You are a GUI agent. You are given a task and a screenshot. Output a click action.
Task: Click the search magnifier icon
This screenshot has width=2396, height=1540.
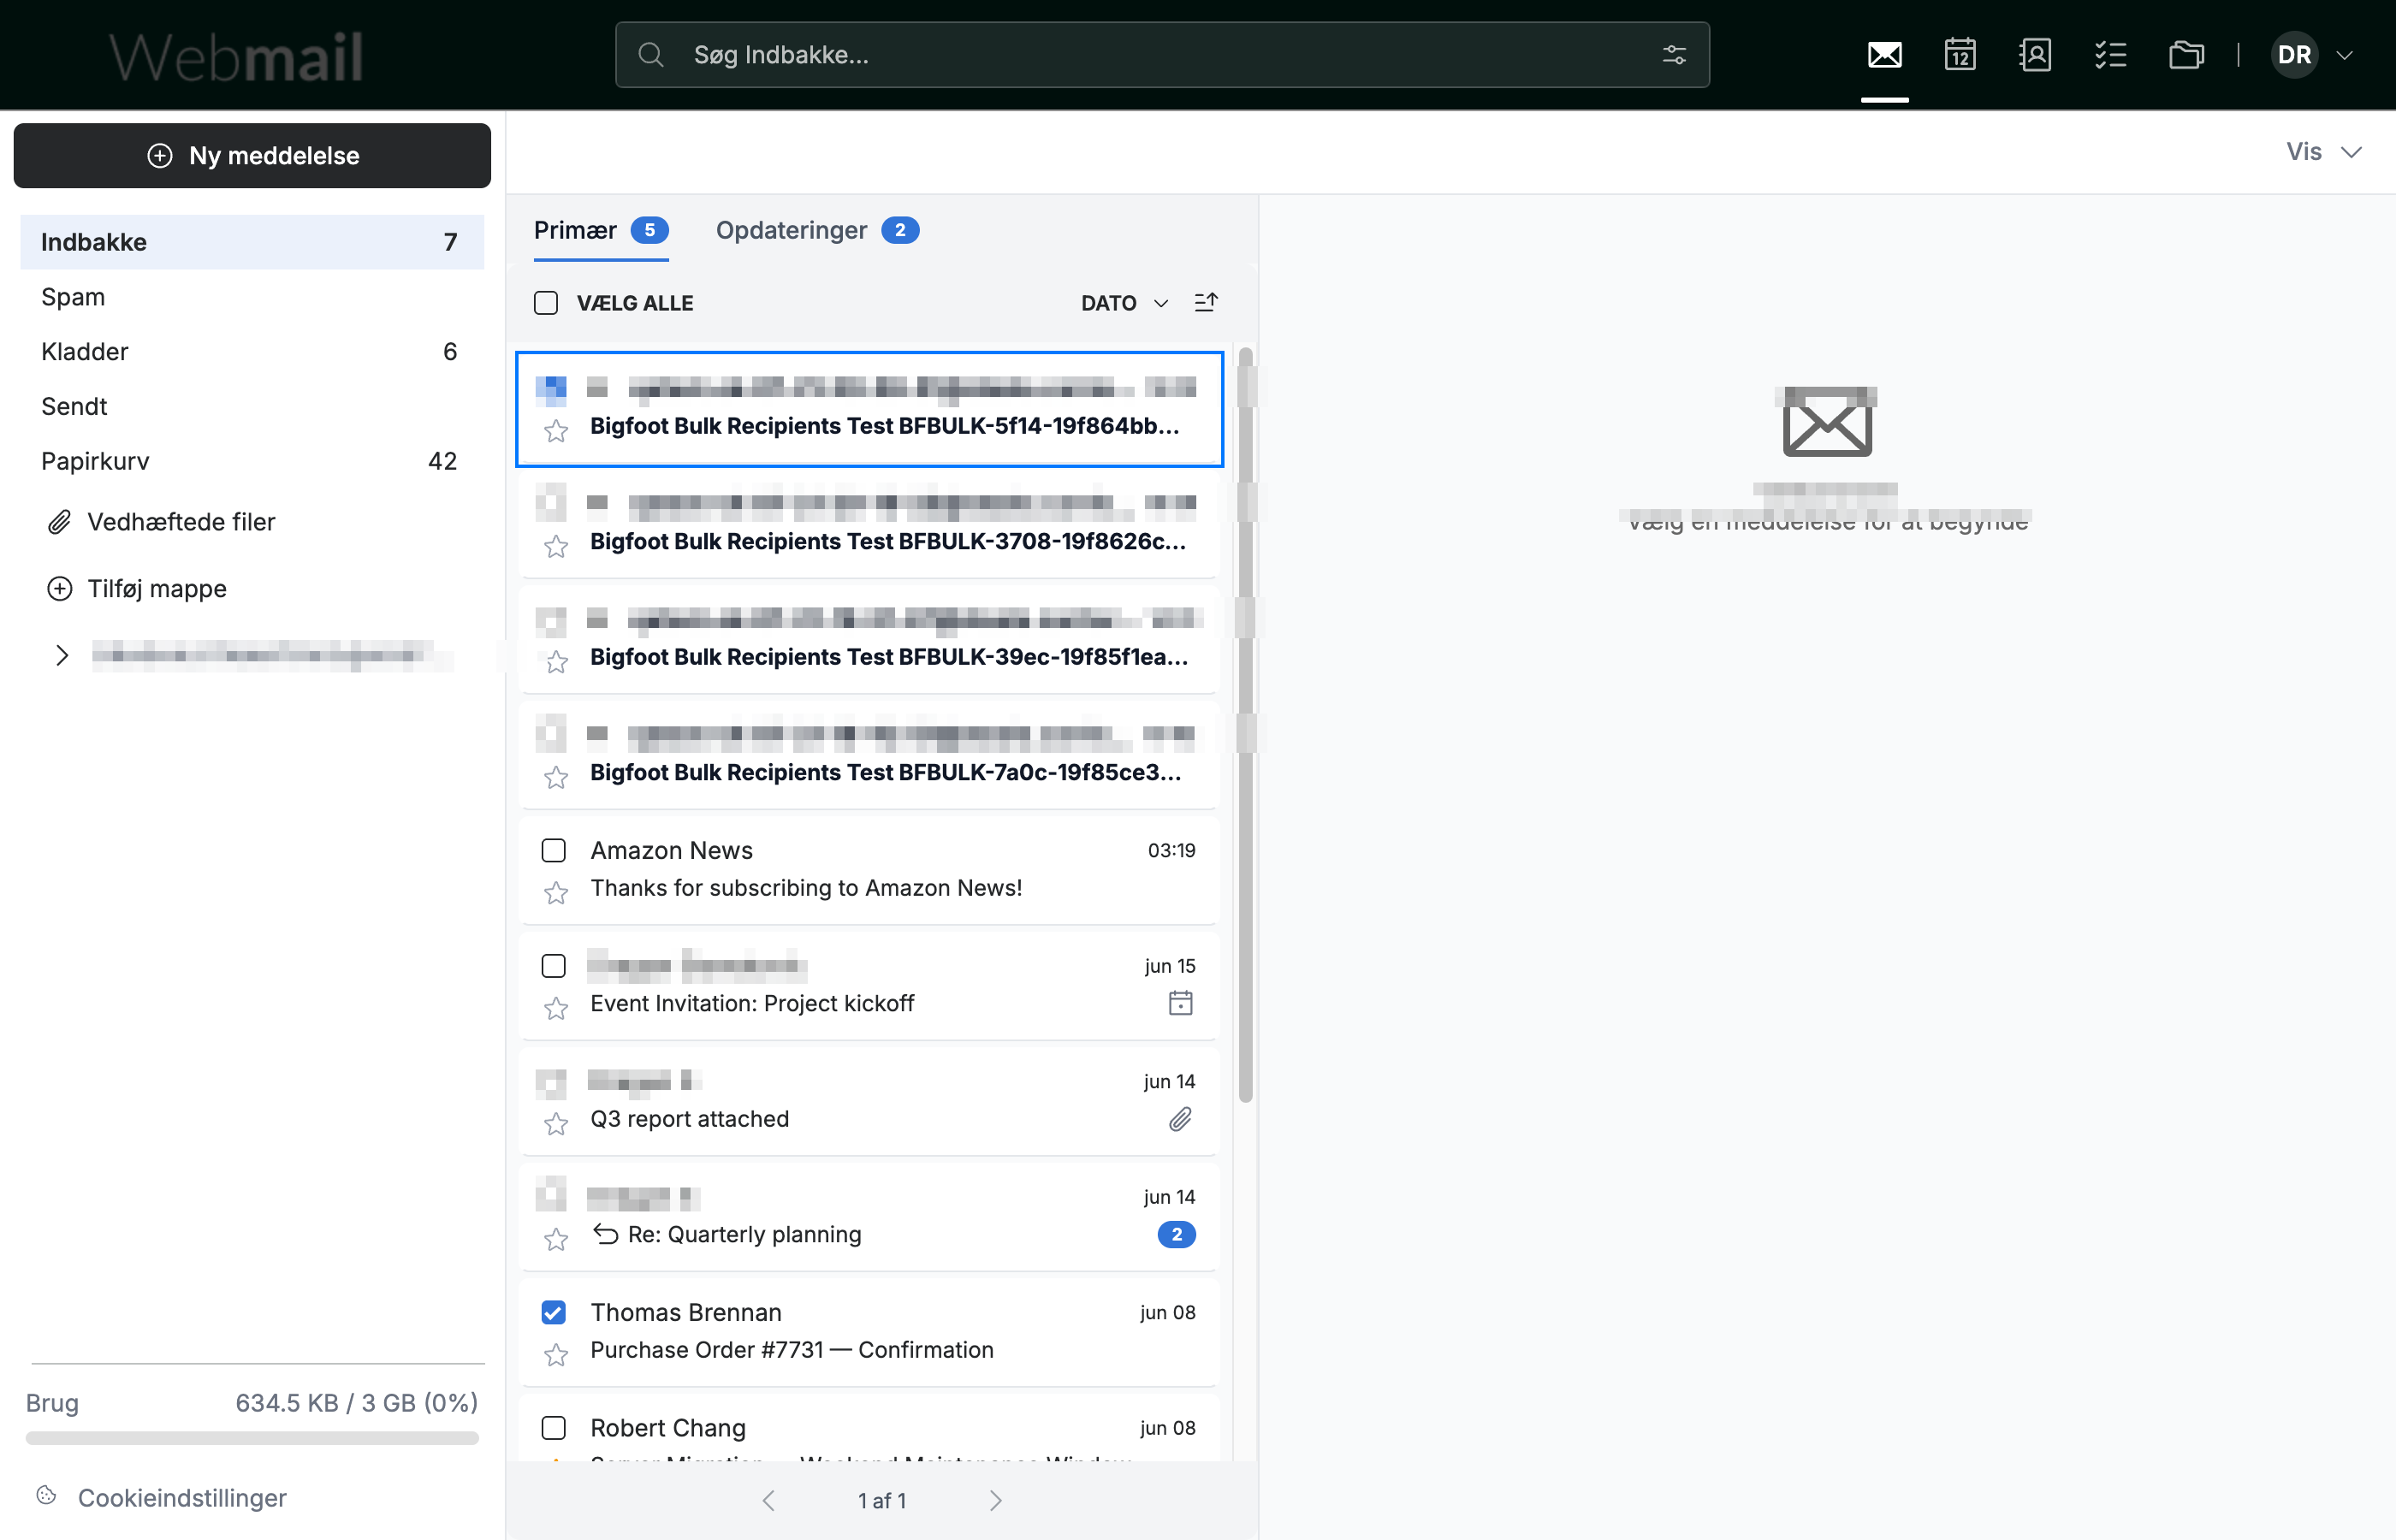tap(651, 55)
